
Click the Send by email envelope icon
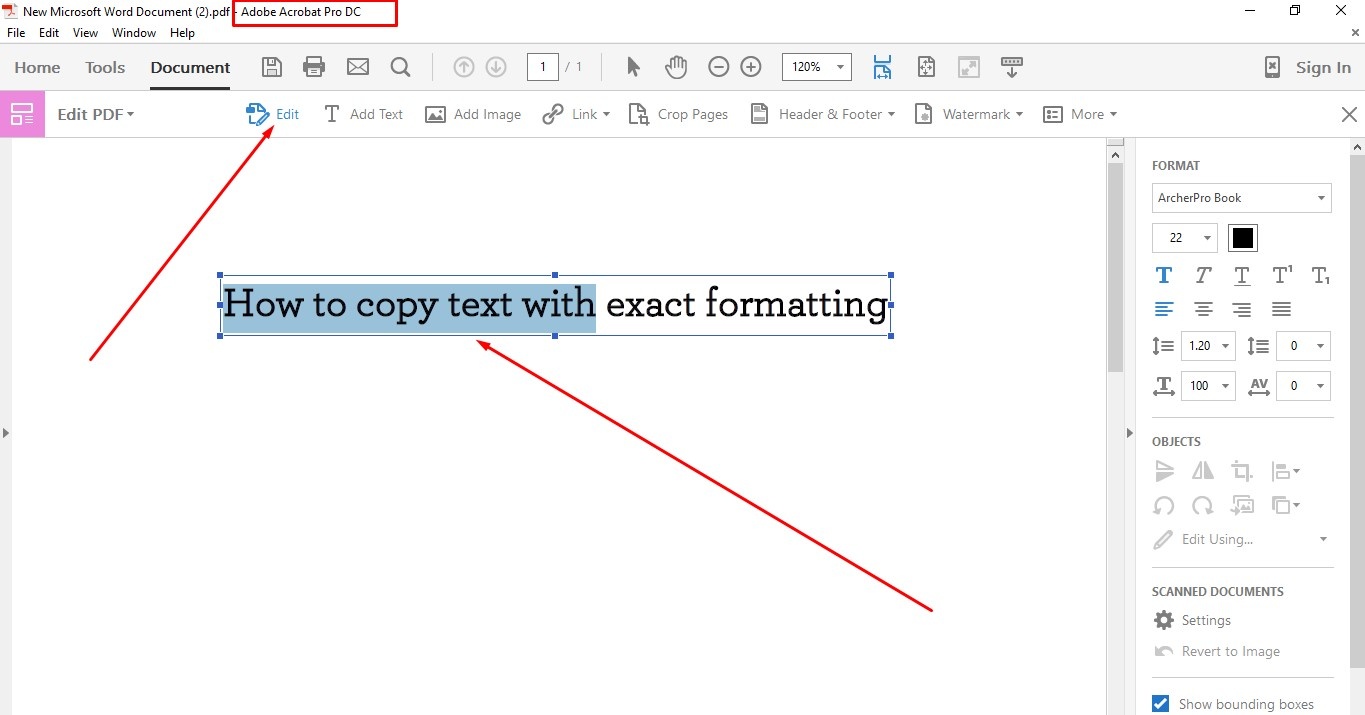coord(358,67)
